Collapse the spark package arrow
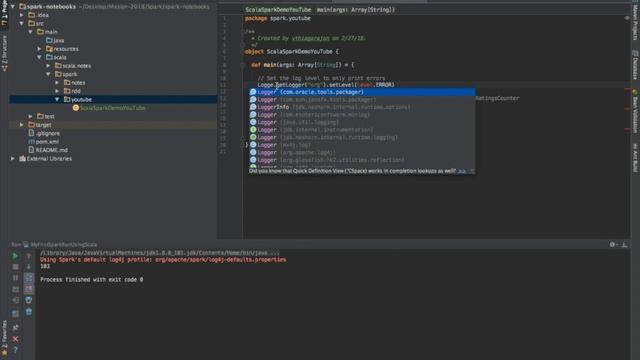Image resolution: width=640 pixels, height=360 pixels. [49, 74]
